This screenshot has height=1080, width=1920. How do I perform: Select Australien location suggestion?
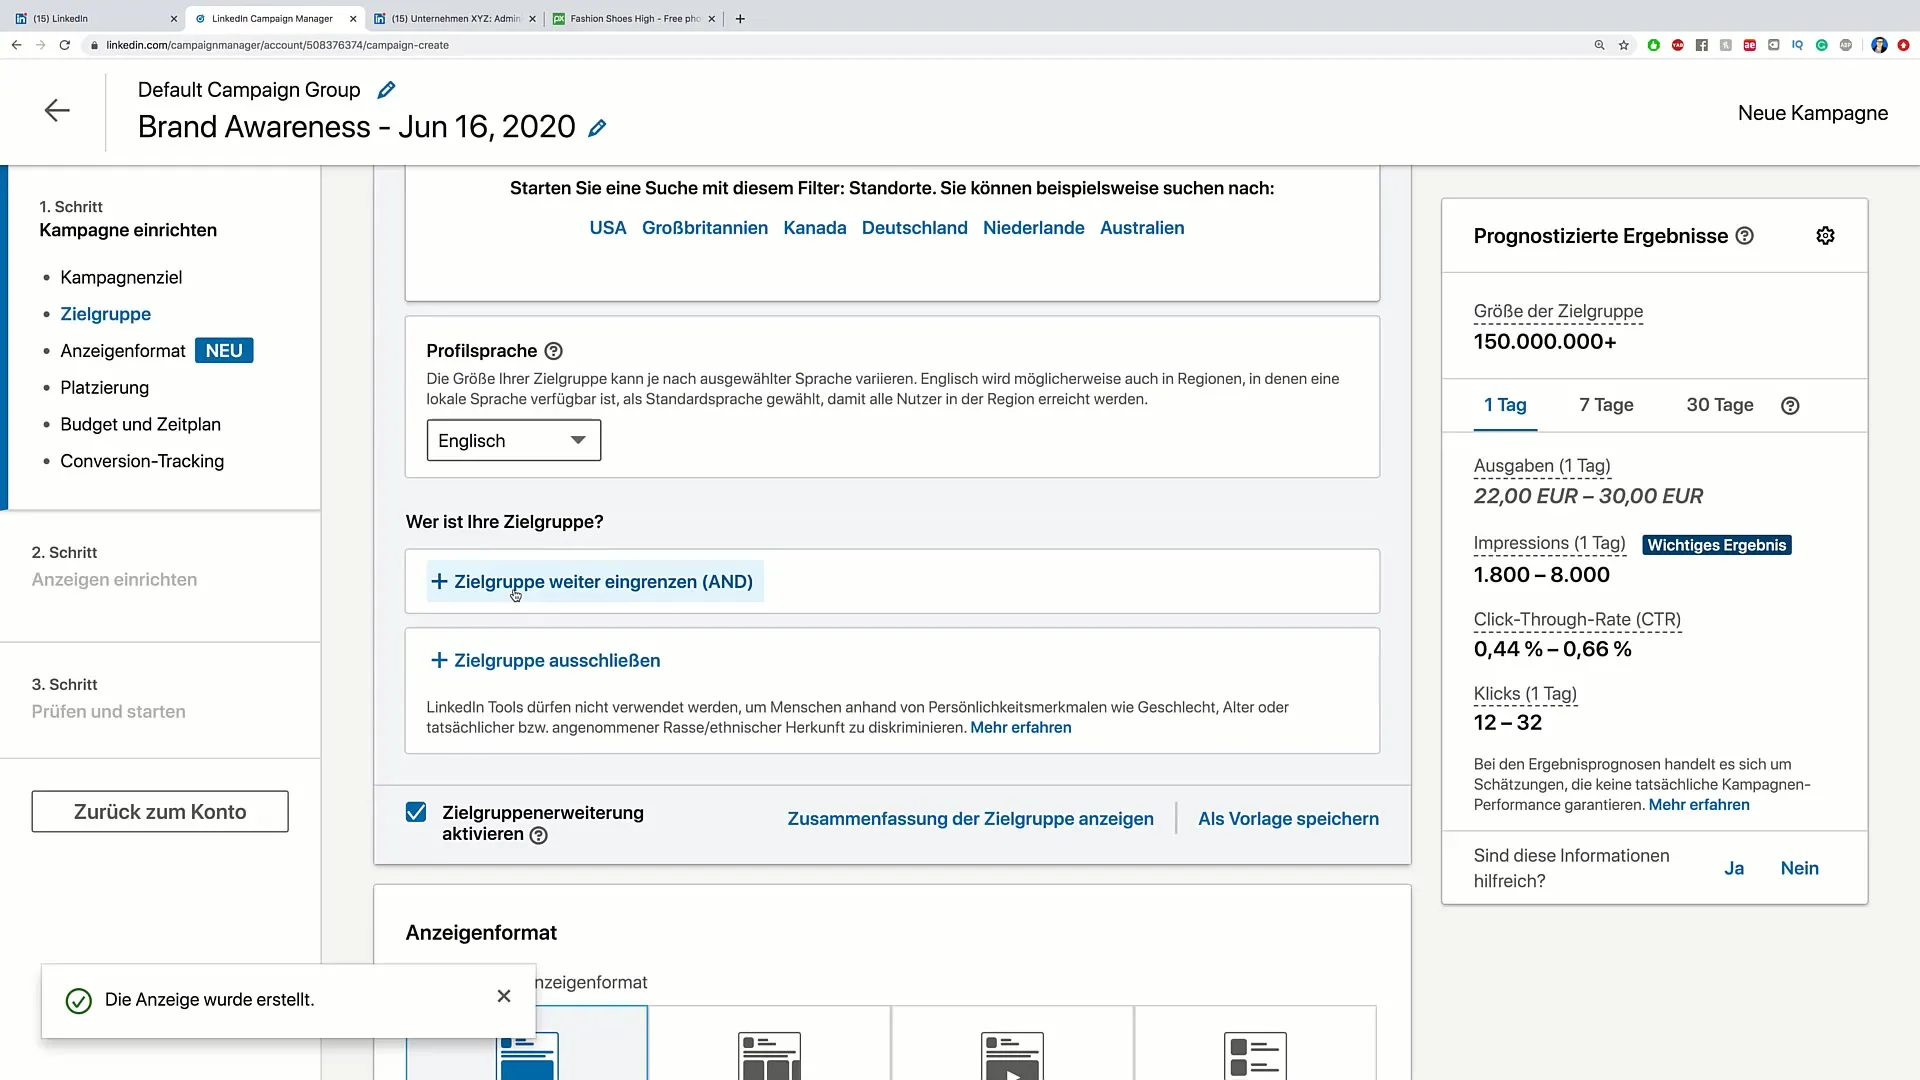[1142, 228]
